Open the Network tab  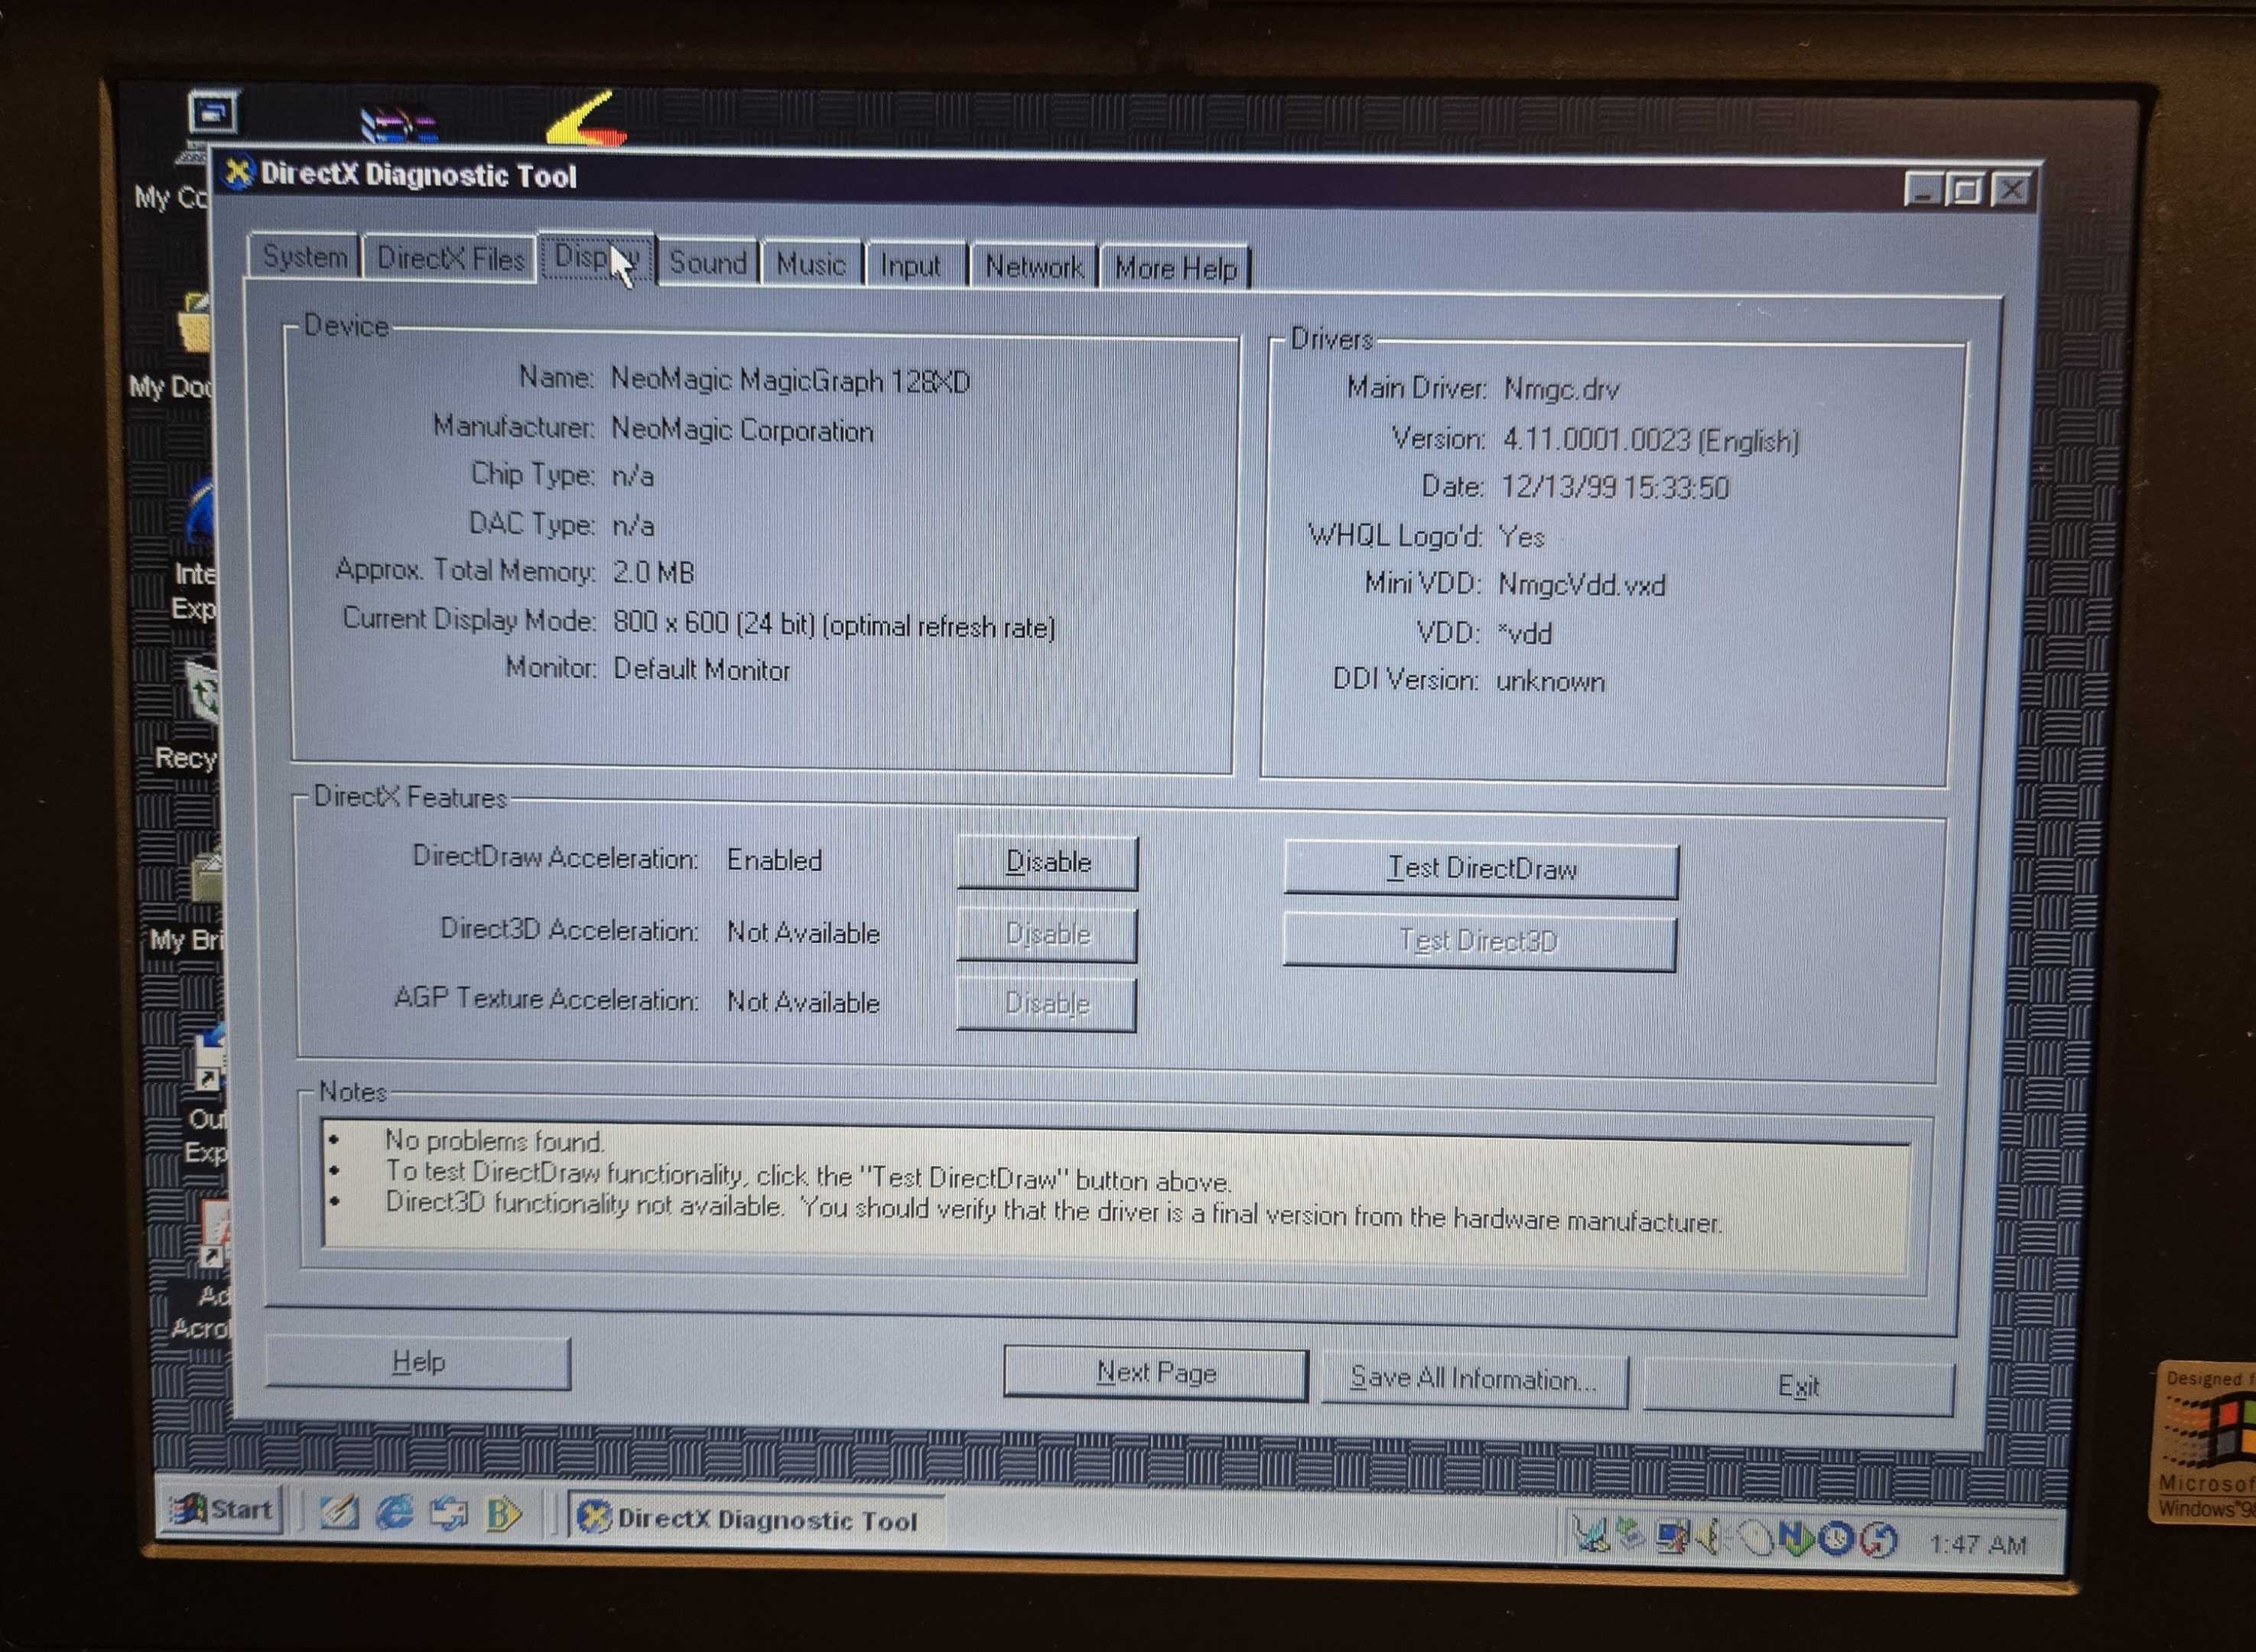click(1033, 267)
